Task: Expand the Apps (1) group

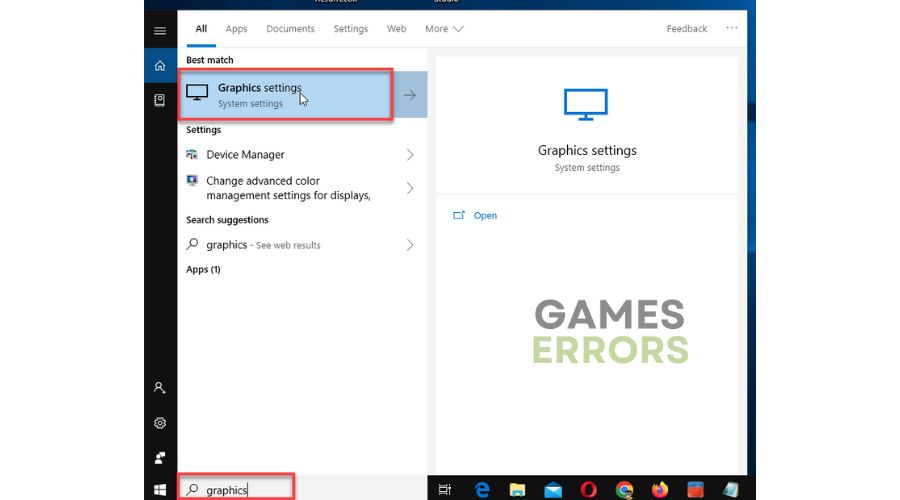Action: click(203, 269)
